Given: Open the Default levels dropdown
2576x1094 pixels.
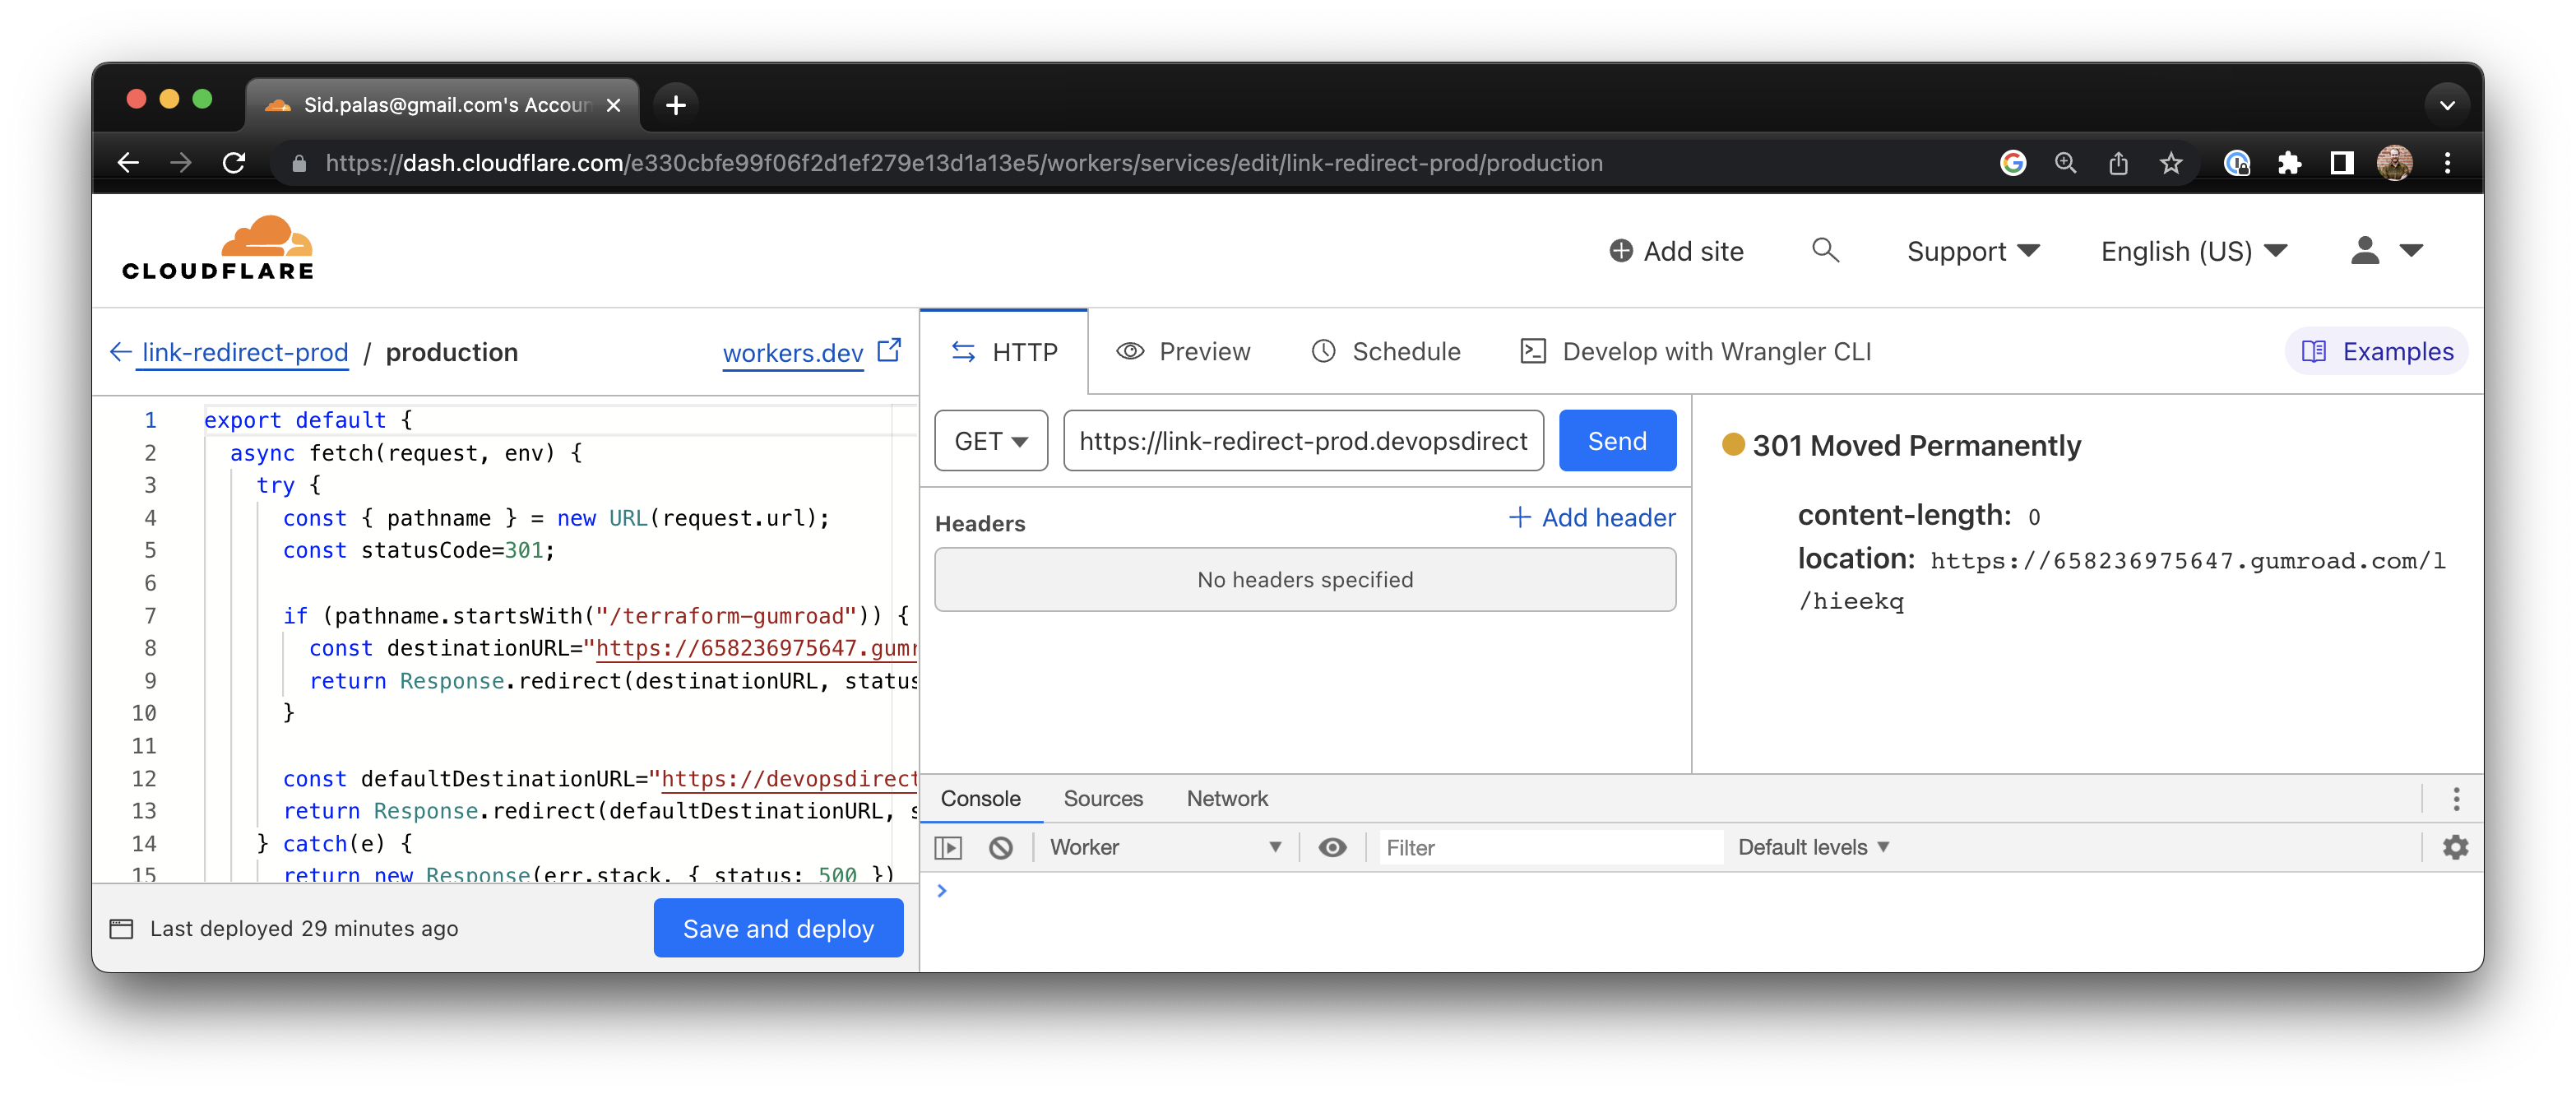Looking at the screenshot, I should (1814, 848).
